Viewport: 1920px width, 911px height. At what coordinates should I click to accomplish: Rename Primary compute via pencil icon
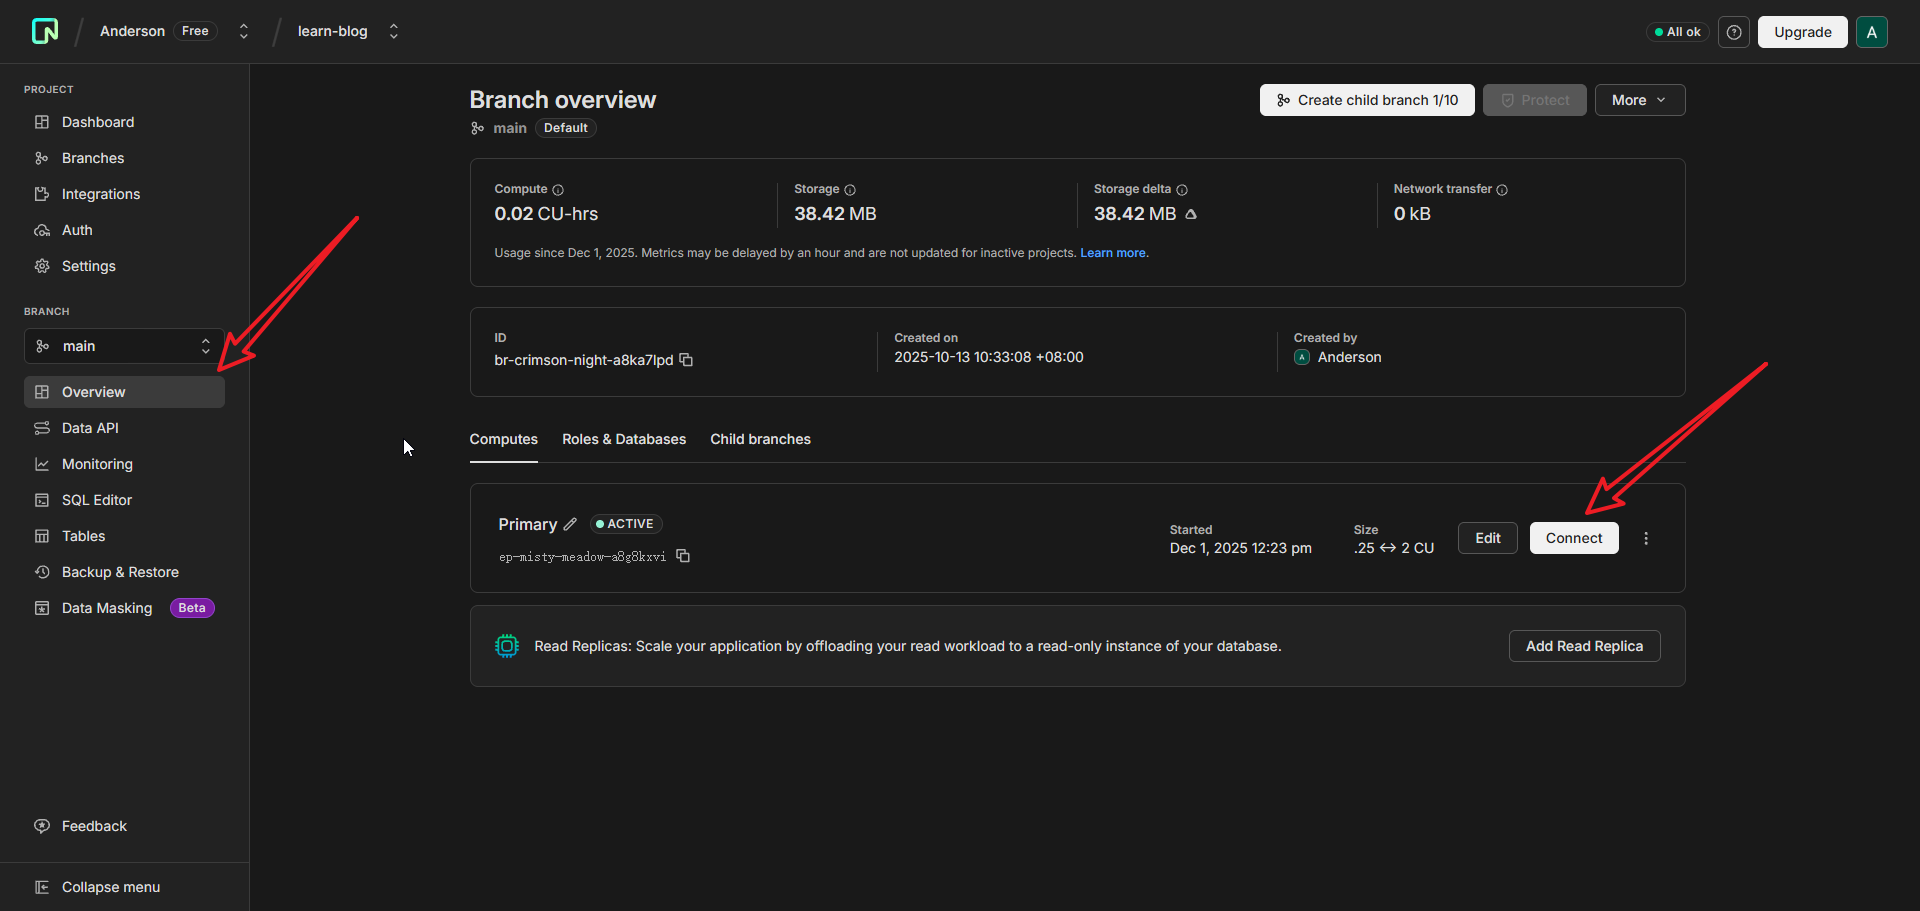click(x=570, y=524)
